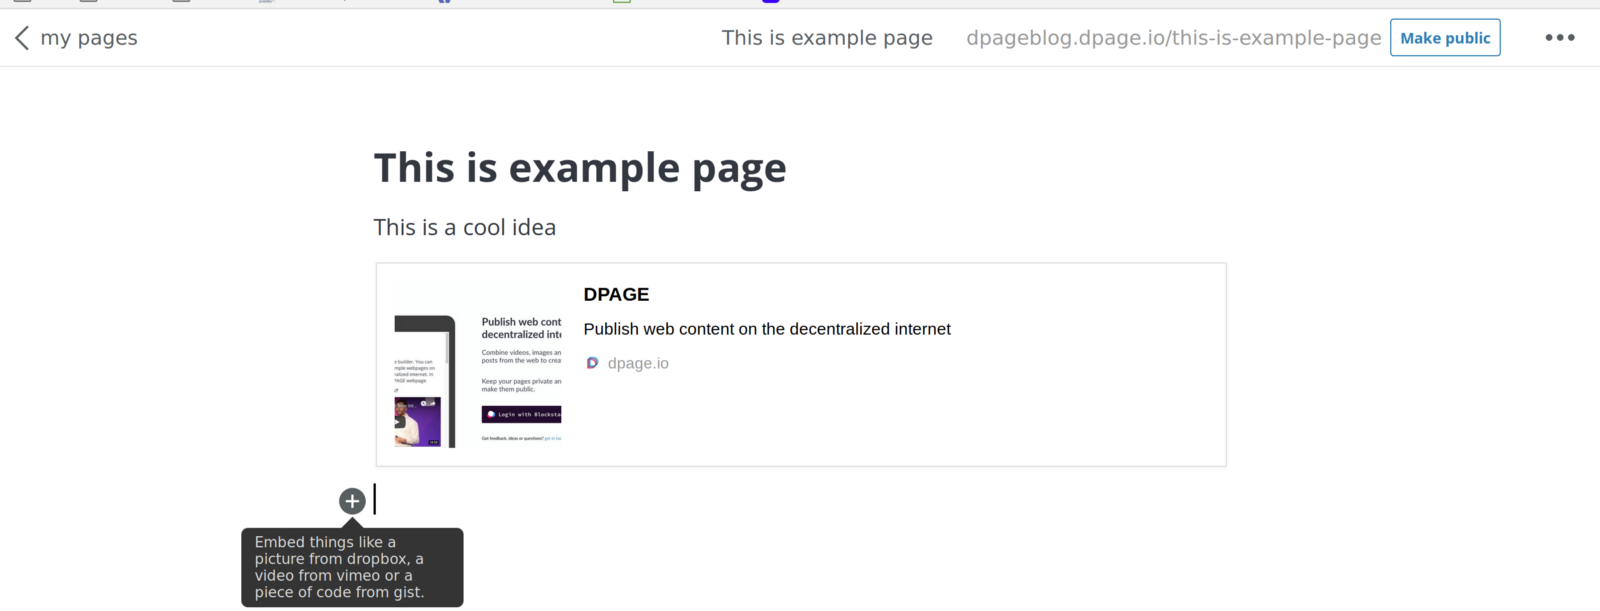Image resolution: width=1600 pixels, height=611 pixels.
Task: Click the dpageblog.dpage.io page URL
Action: [x=1173, y=38]
